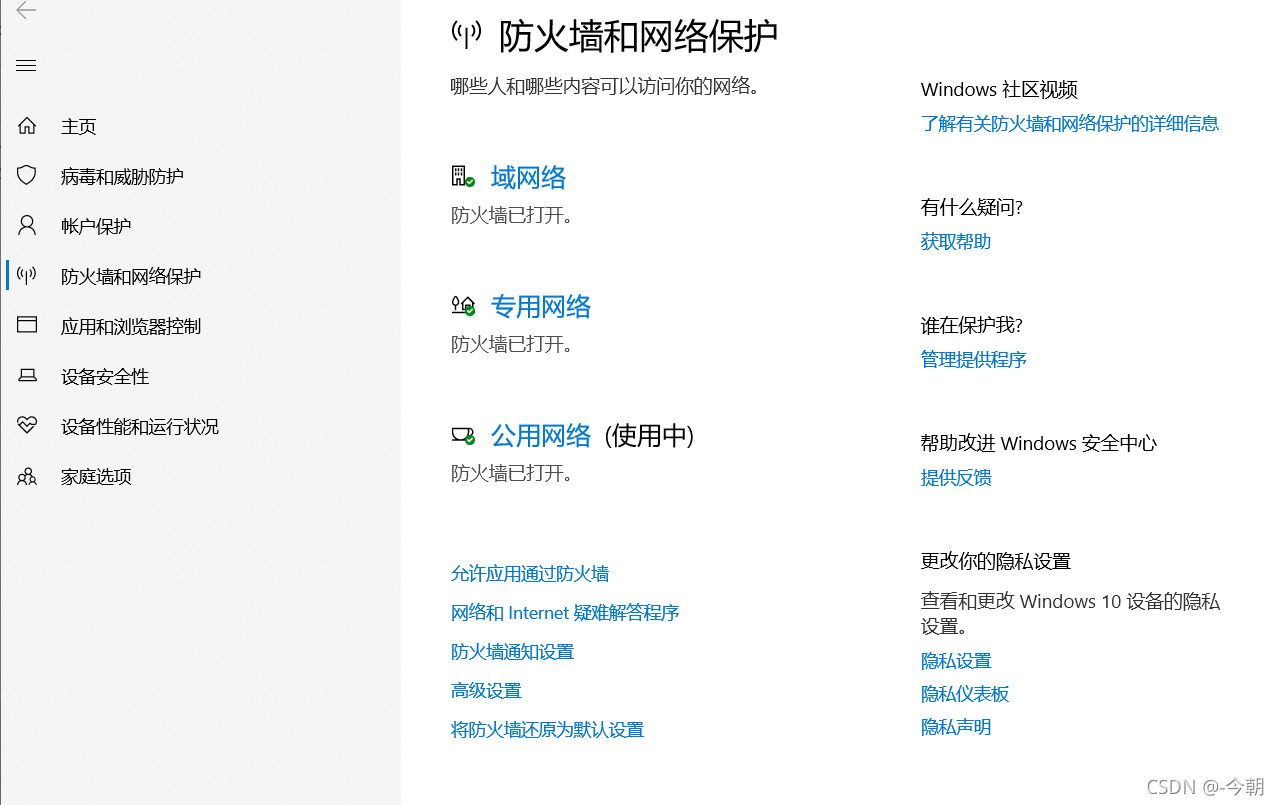Screen dimensions: 1279x805
Task: Open 家庭选项 section
Action: [x=96, y=476]
